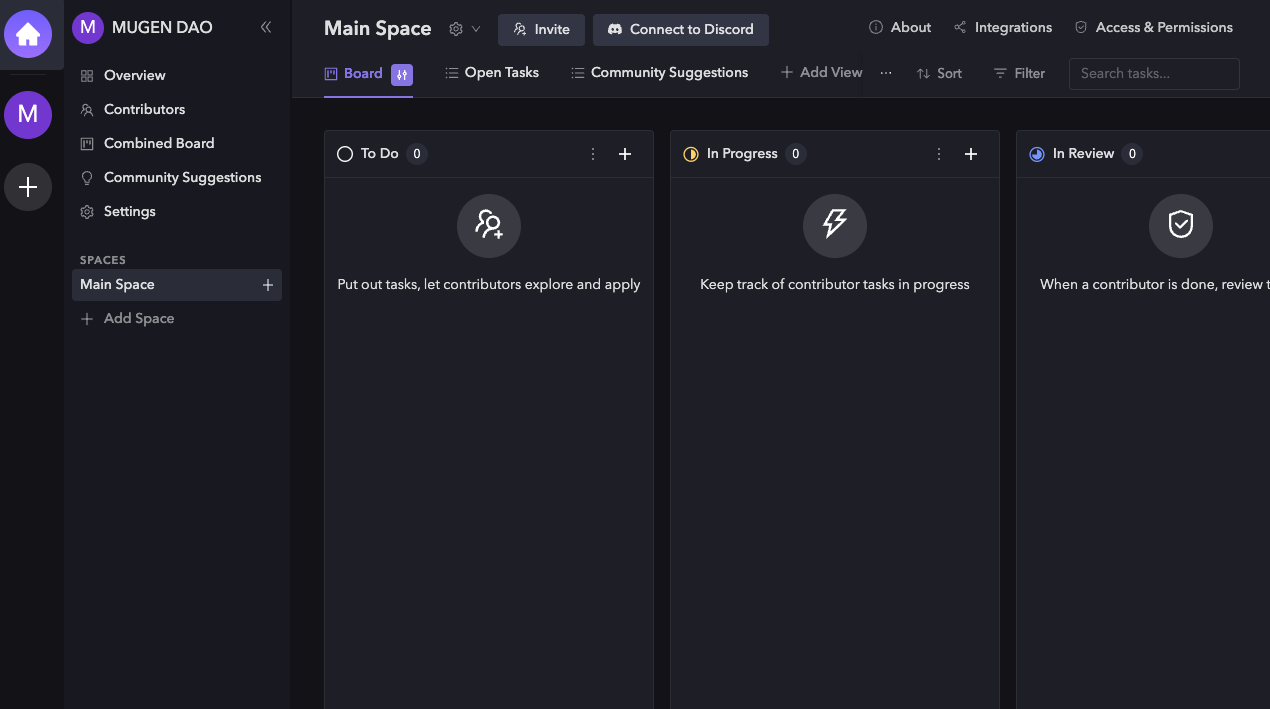Screen dimensions: 1270x709
Task: Open the Sort options
Action: pyautogui.click(x=939, y=73)
